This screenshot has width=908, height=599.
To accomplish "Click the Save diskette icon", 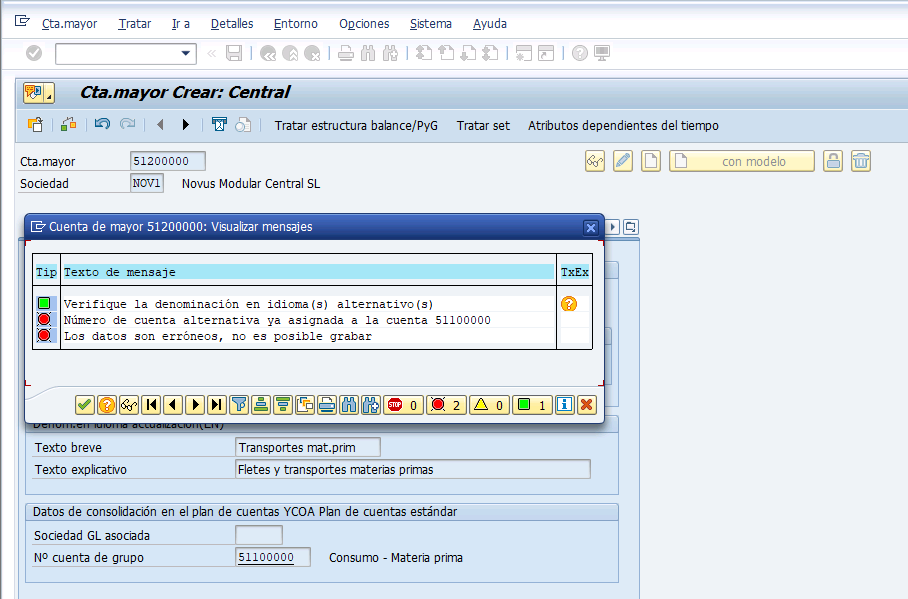I will coord(234,53).
